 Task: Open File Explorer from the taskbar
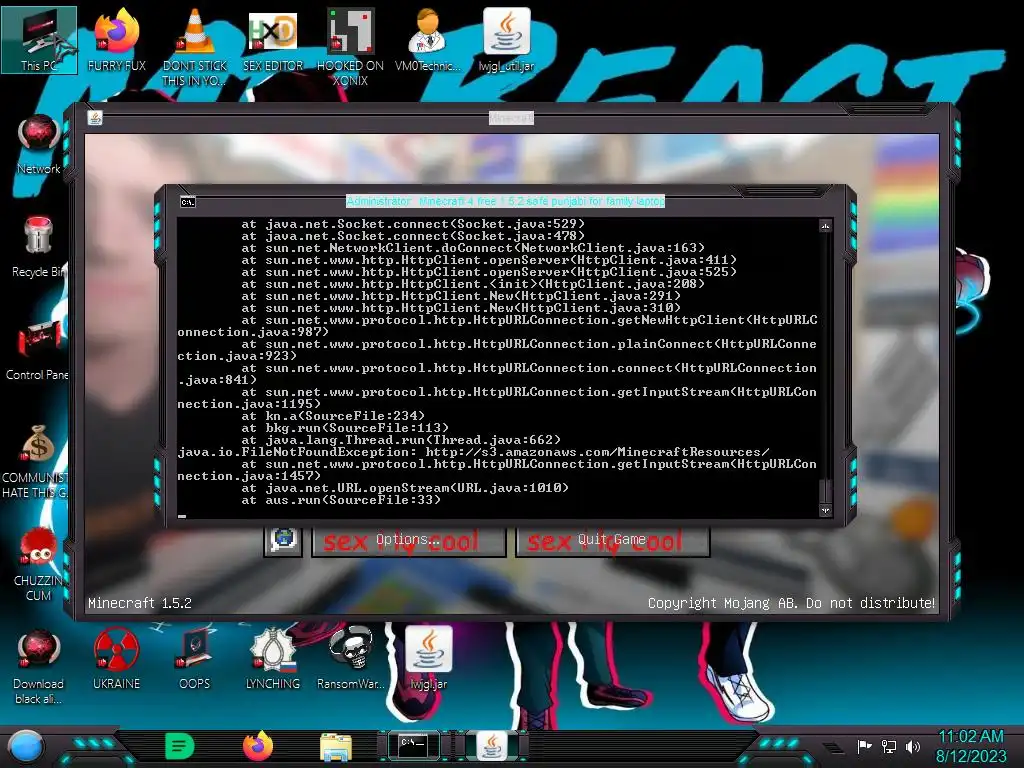[336, 747]
